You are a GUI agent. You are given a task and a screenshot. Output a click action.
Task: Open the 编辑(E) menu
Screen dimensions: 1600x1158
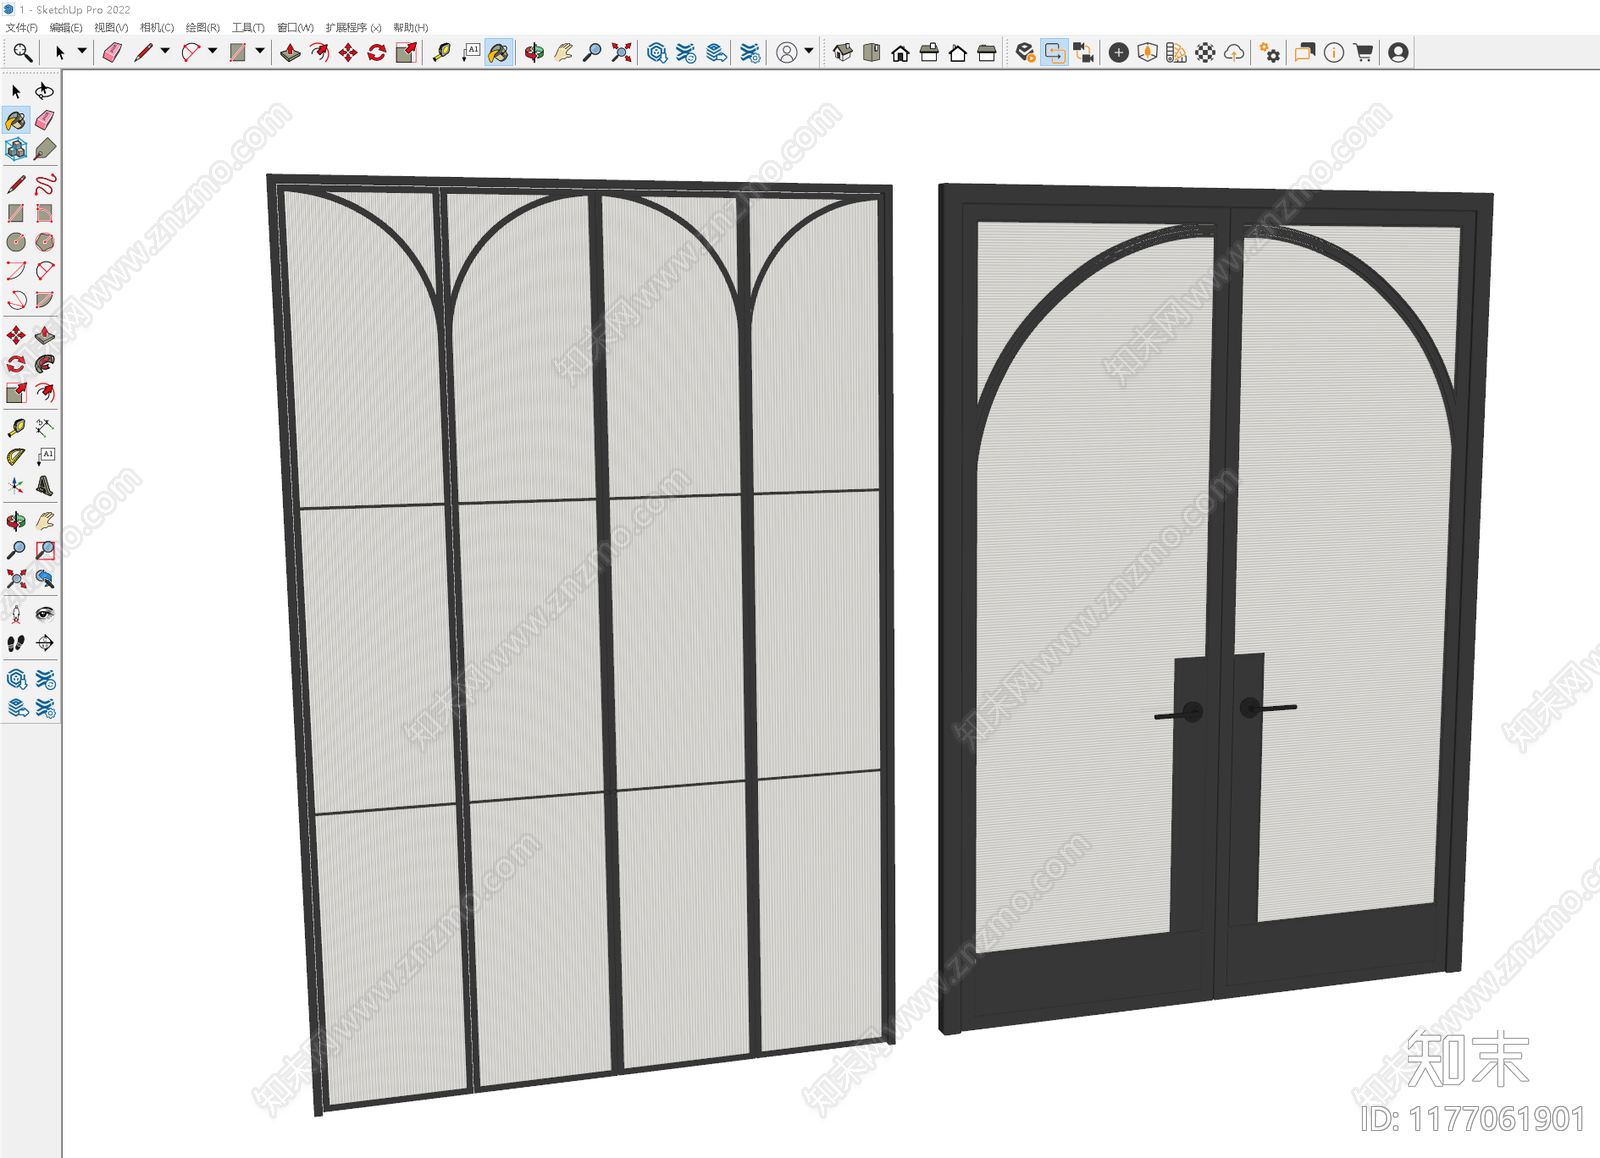click(x=66, y=27)
